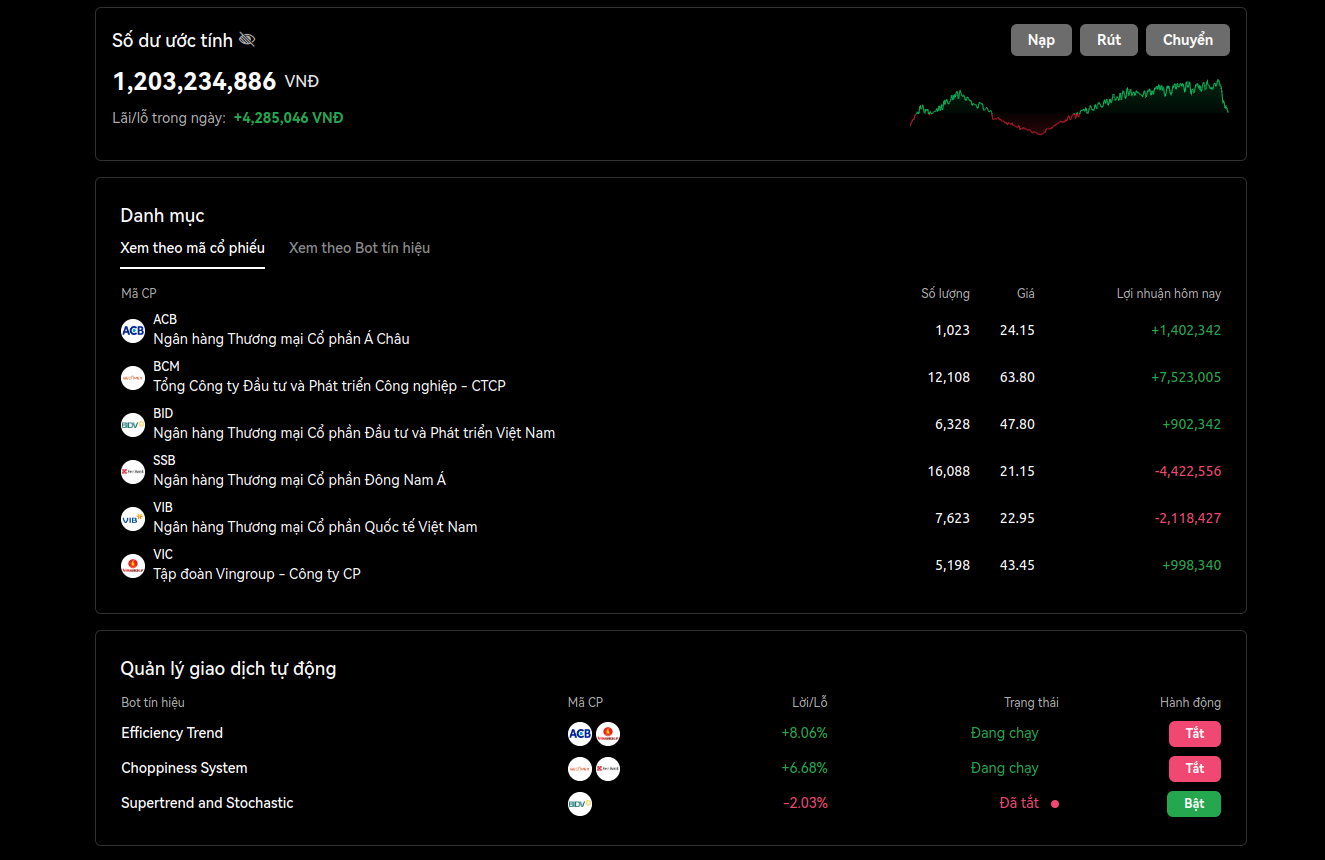Click the BCM logo in portfolio list
1325x860 pixels.
(133, 377)
